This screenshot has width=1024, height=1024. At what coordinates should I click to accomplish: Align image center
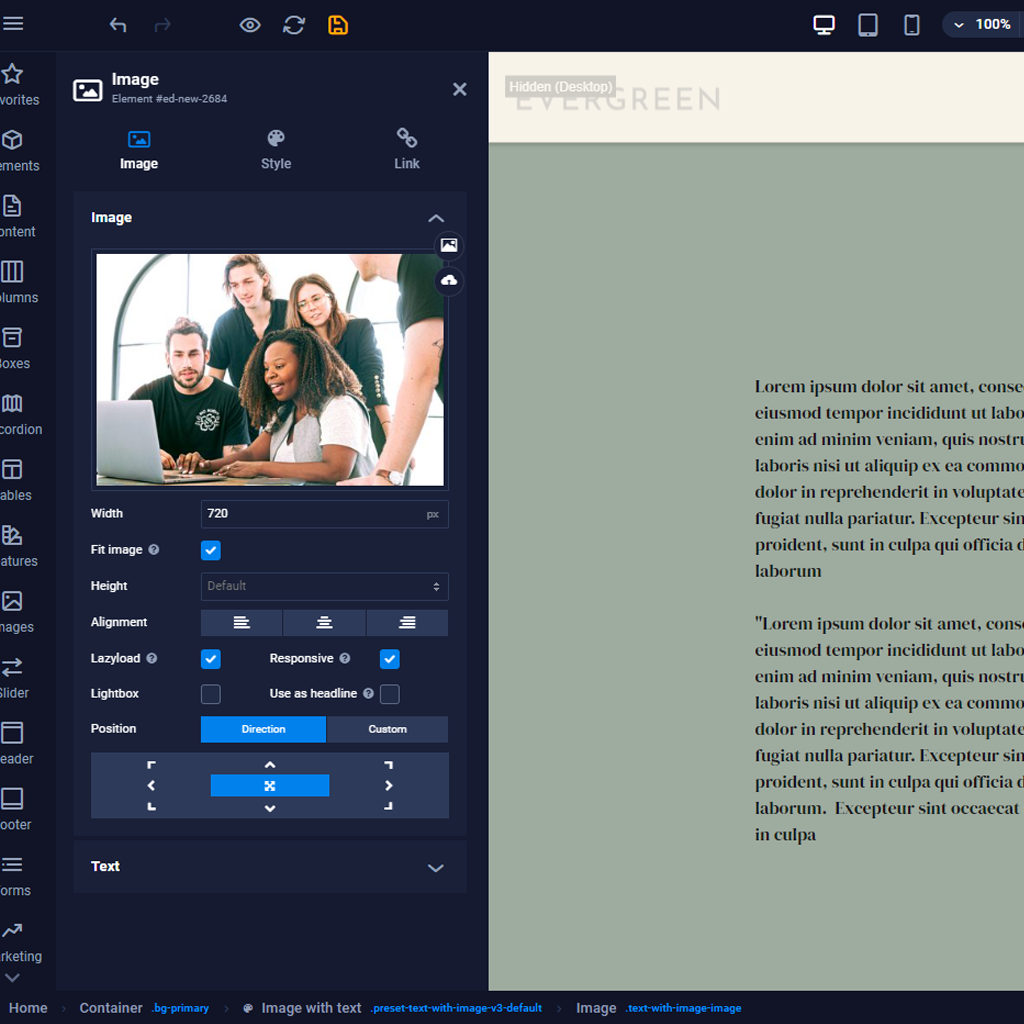(x=324, y=623)
